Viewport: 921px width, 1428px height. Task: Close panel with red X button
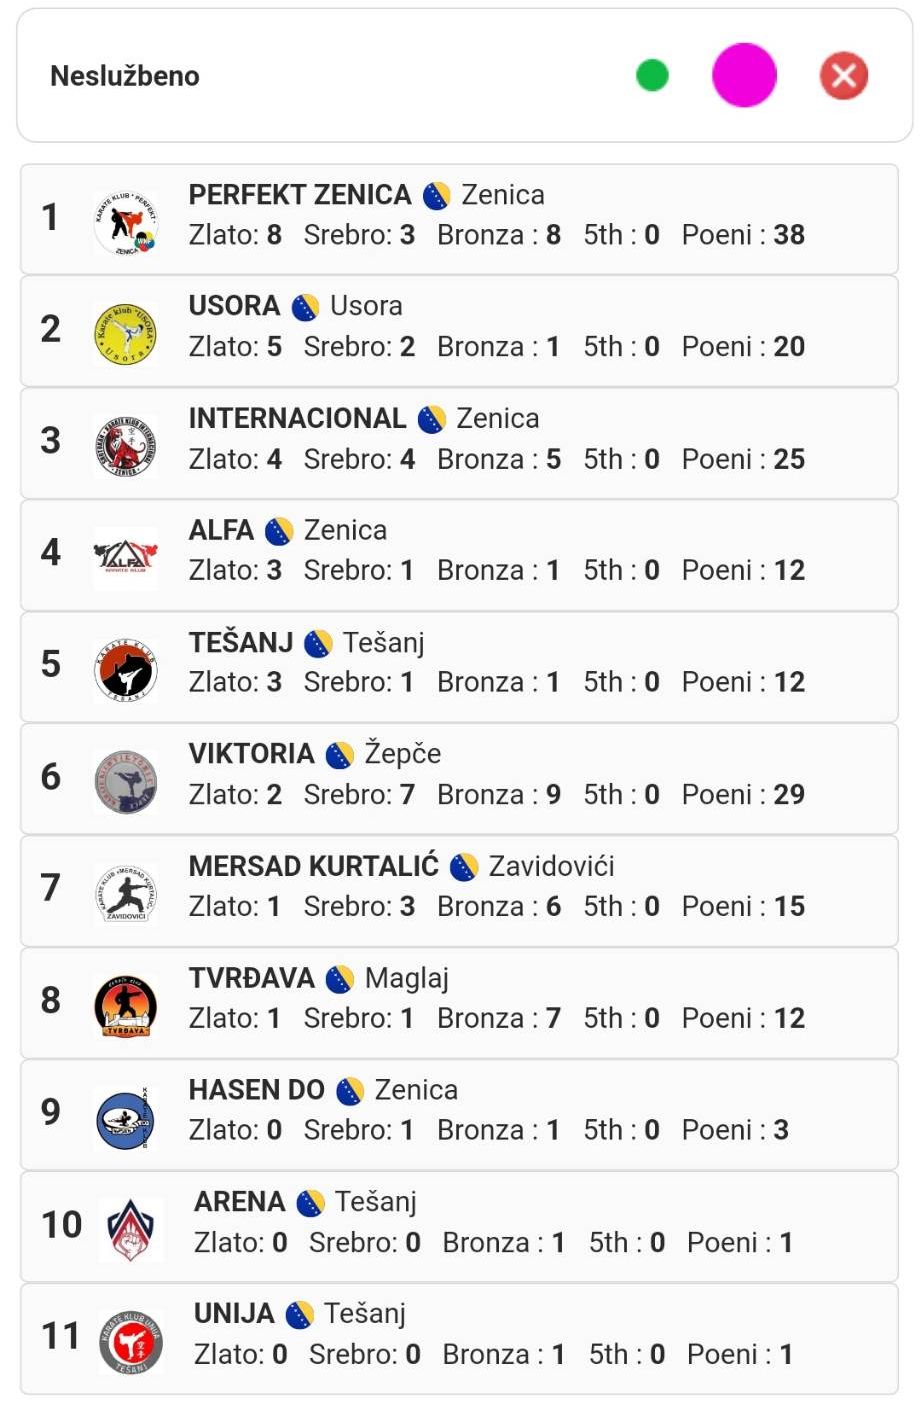click(844, 76)
